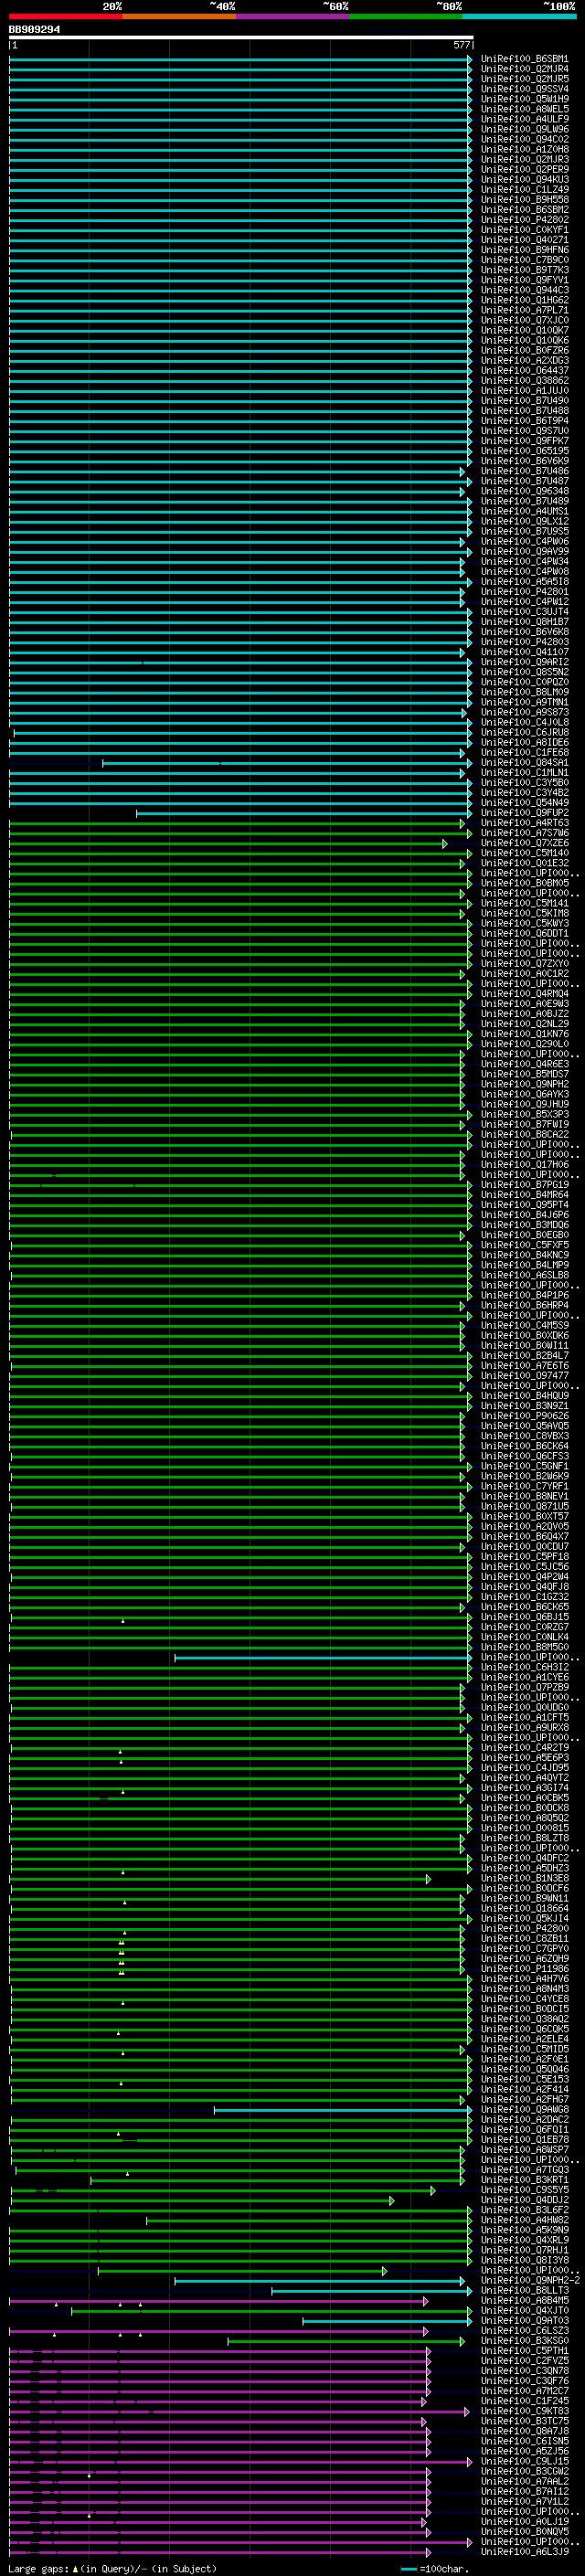Select label UniRef100_A9S873
Viewport: 585px width, 2576px height.
coord(525,713)
